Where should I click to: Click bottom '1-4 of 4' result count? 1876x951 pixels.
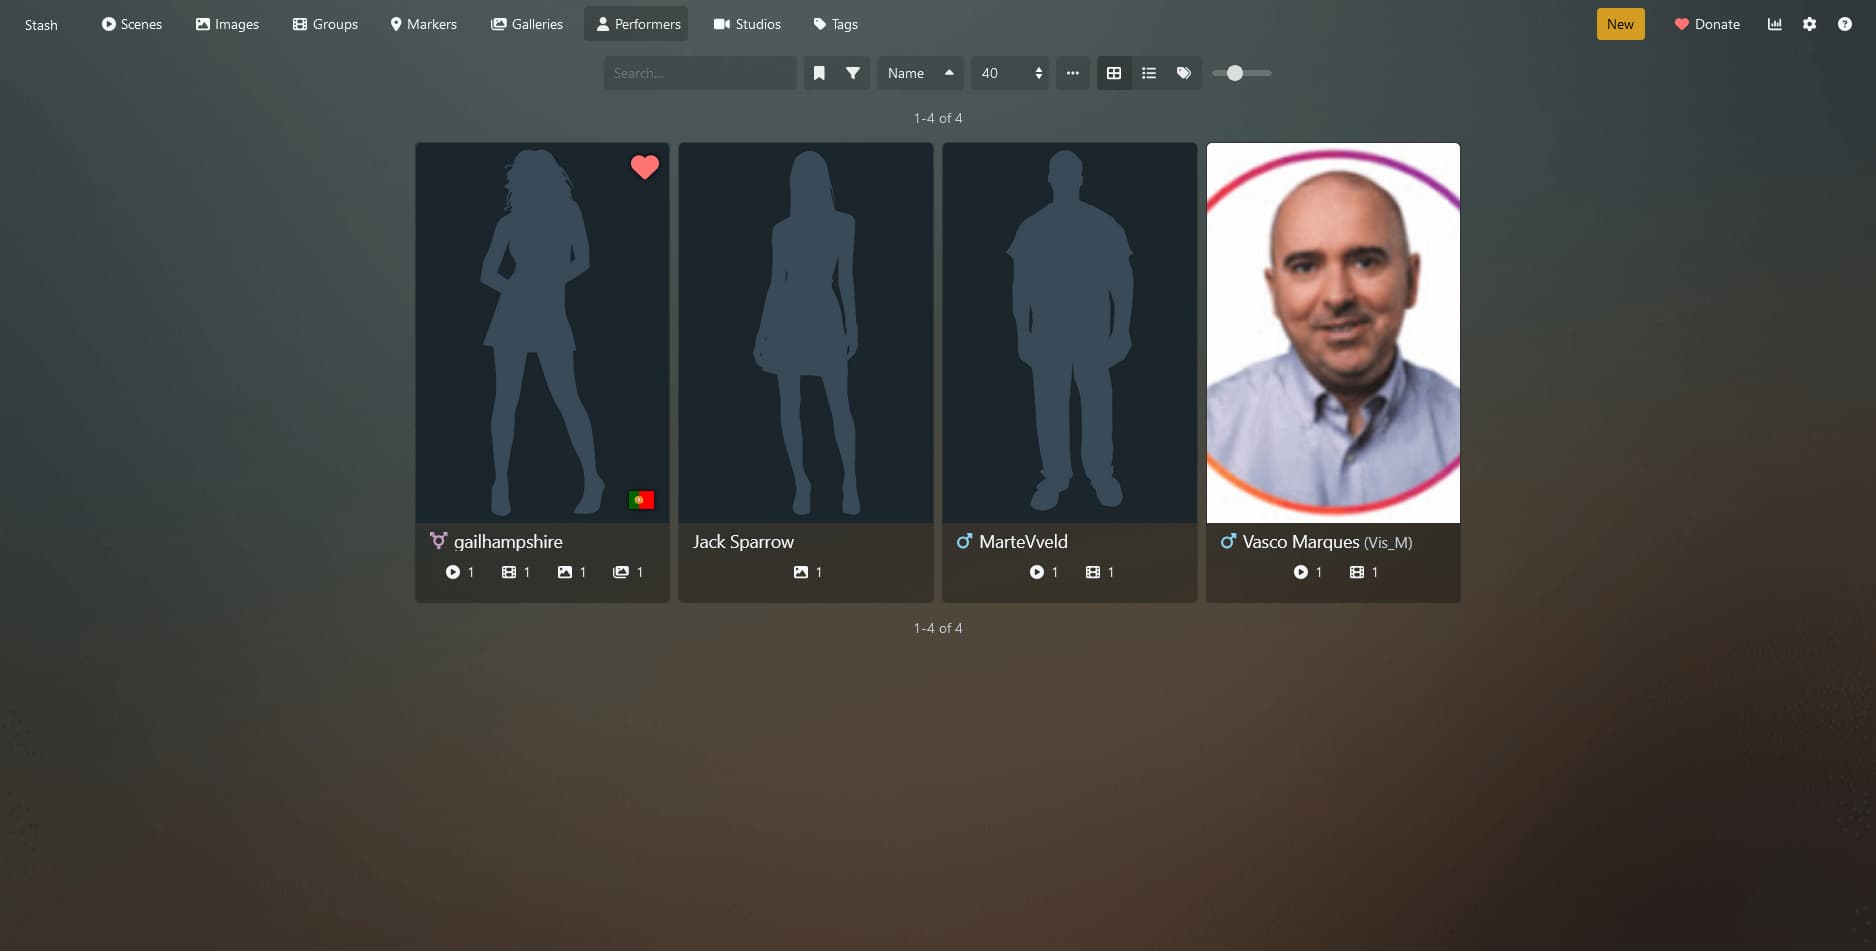[x=938, y=628]
